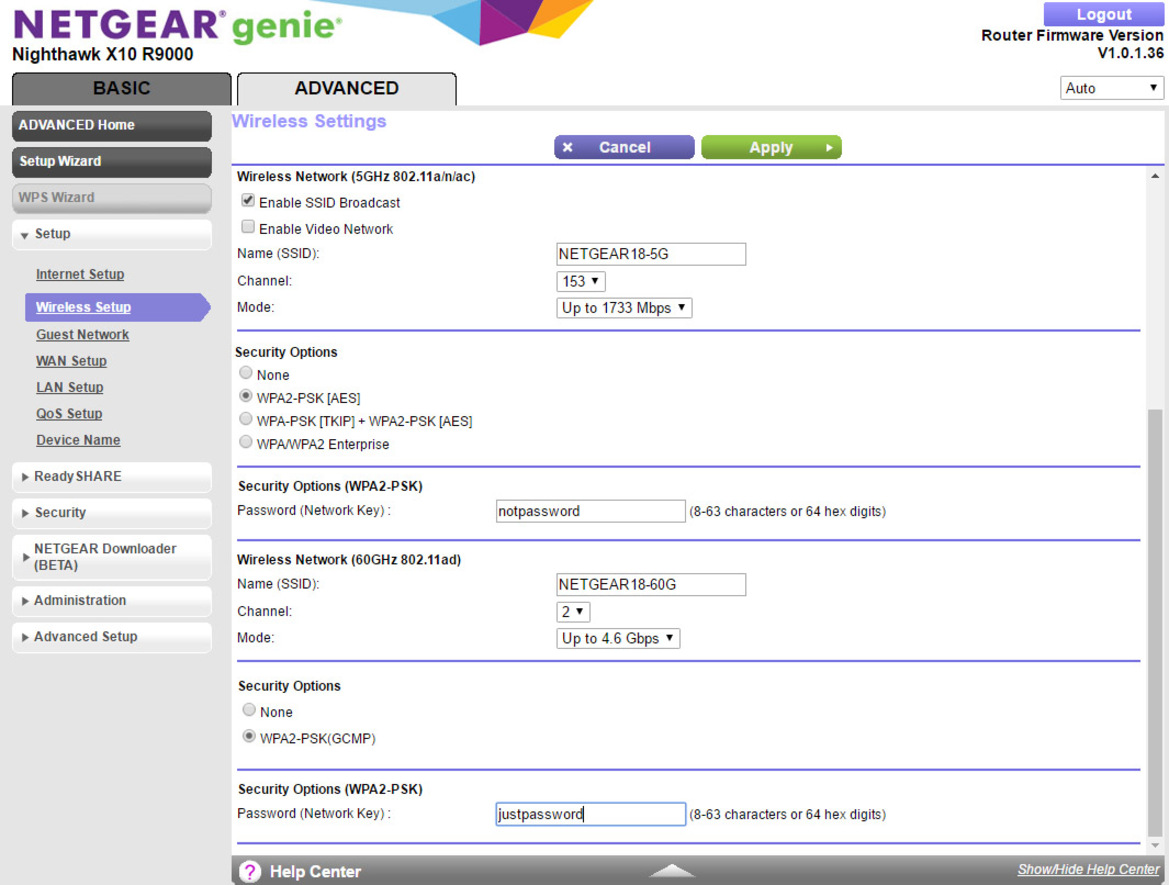Open the 5GHz Channel 153 dropdown
This screenshot has width=1169, height=885.
(x=581, y=281)
